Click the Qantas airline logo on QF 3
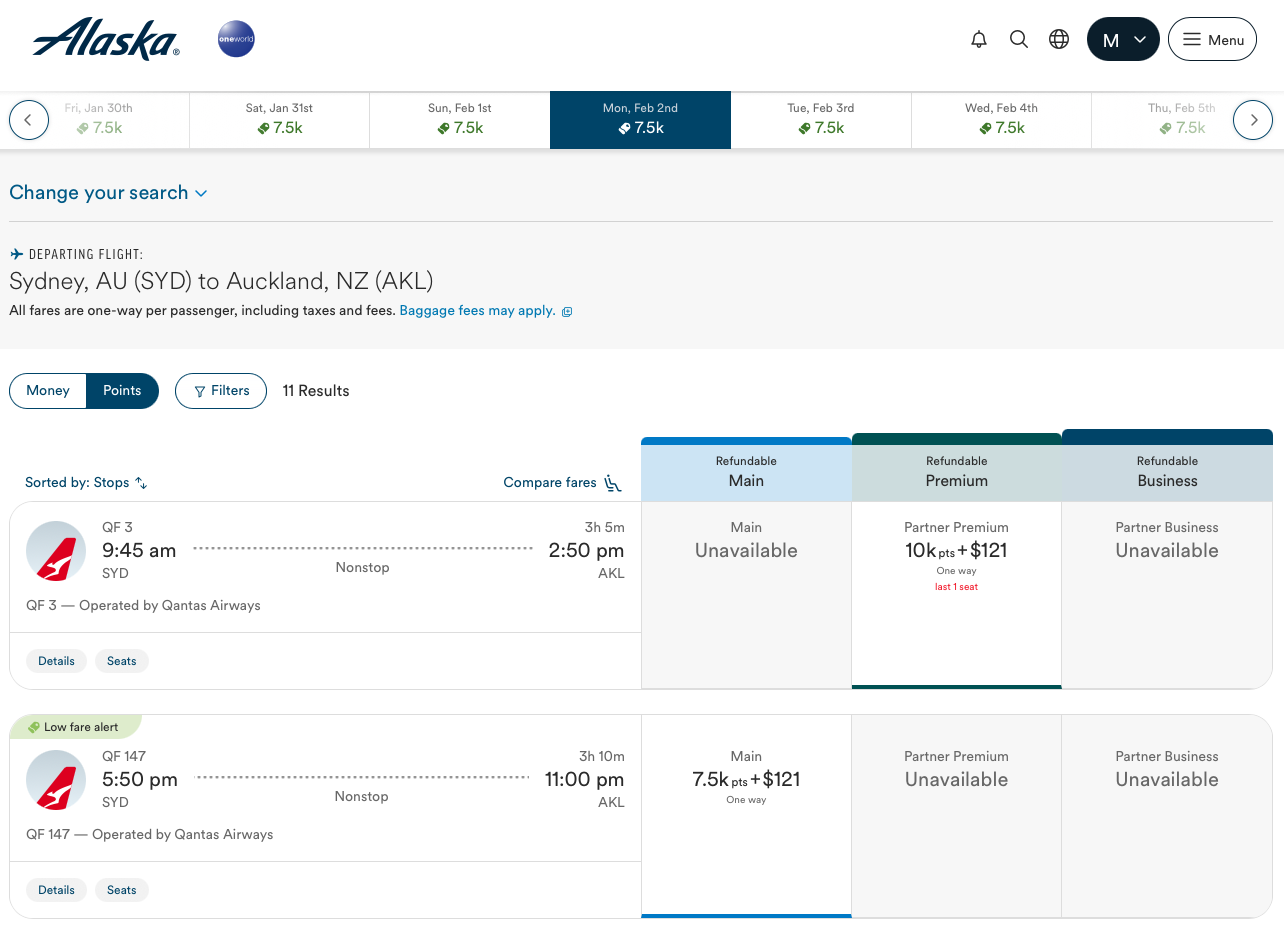The height and width of the screenshot is (925, 1284). point(56,551)
